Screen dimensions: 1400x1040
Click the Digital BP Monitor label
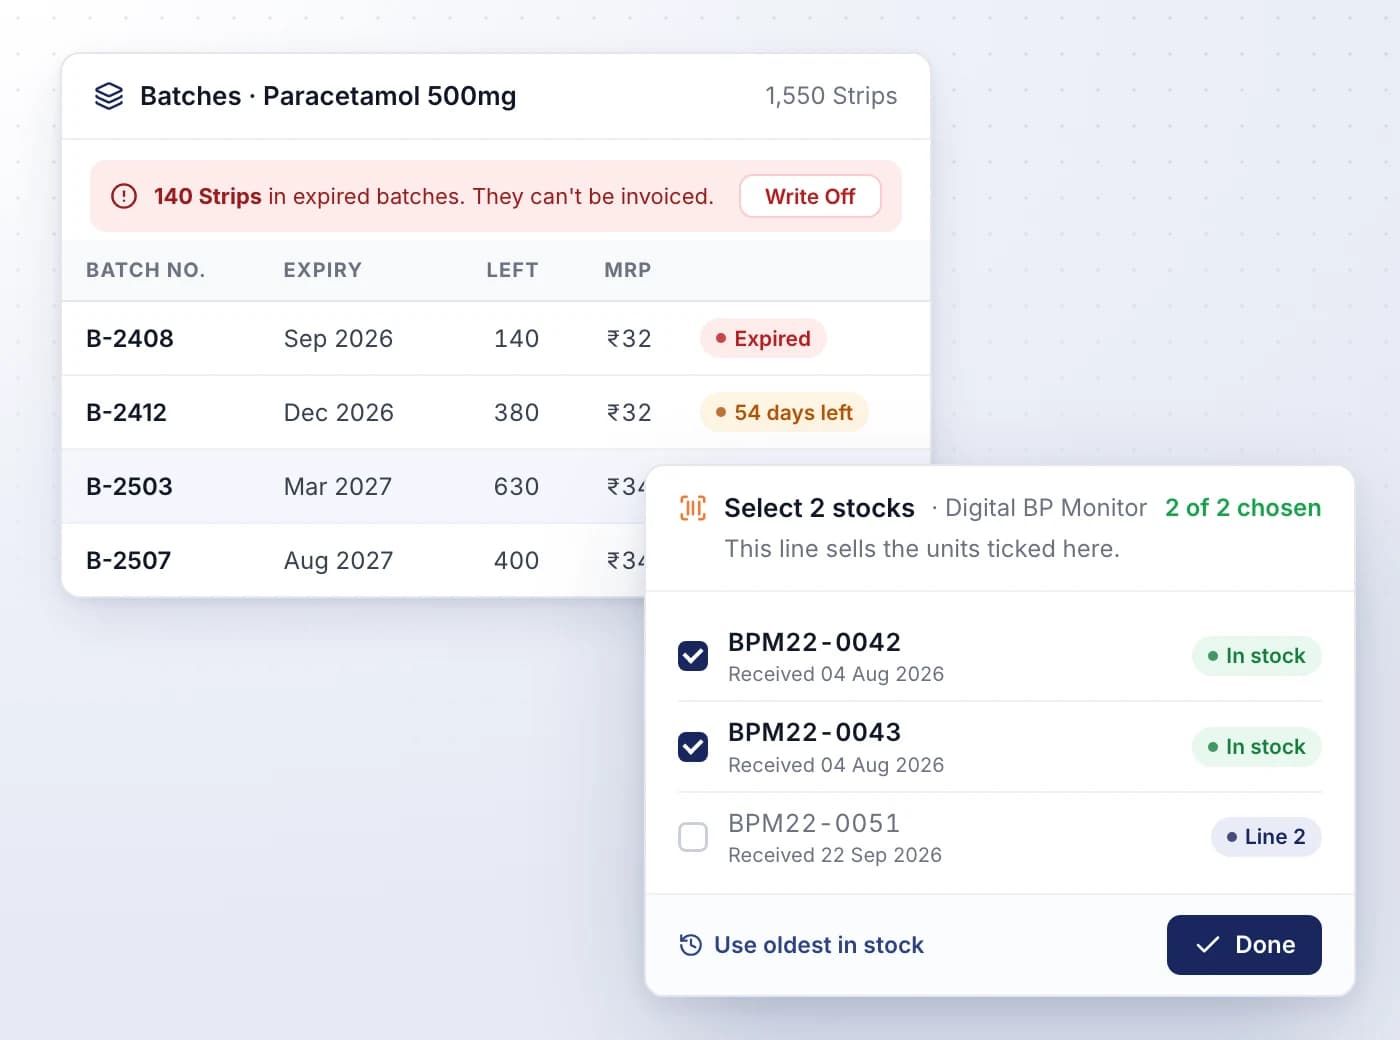(x=1046, y=508)
